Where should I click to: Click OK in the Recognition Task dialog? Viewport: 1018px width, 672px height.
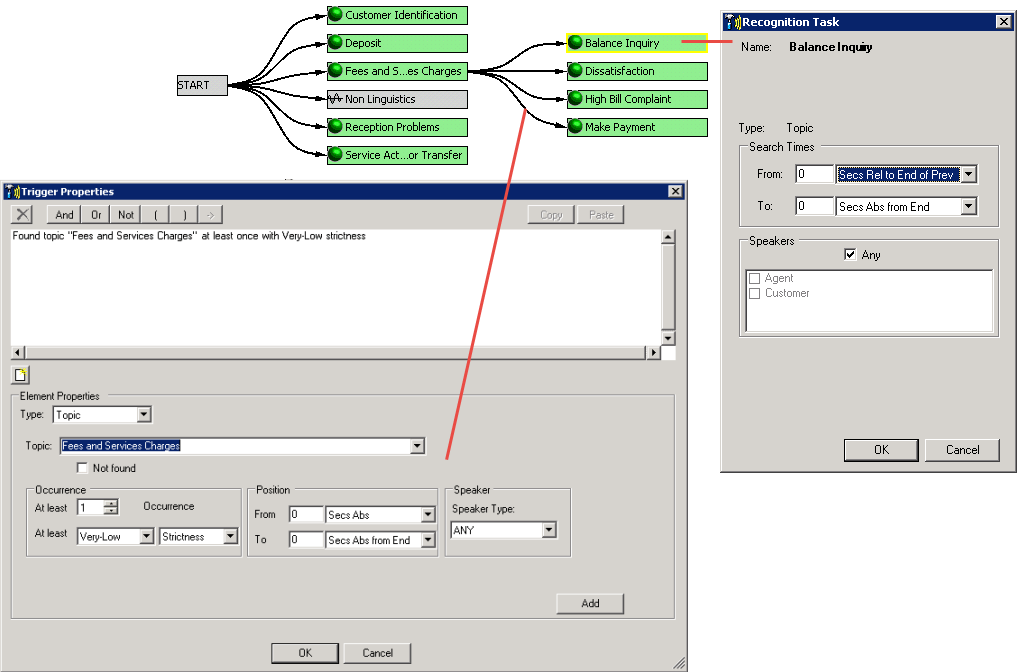pos(880,450)
